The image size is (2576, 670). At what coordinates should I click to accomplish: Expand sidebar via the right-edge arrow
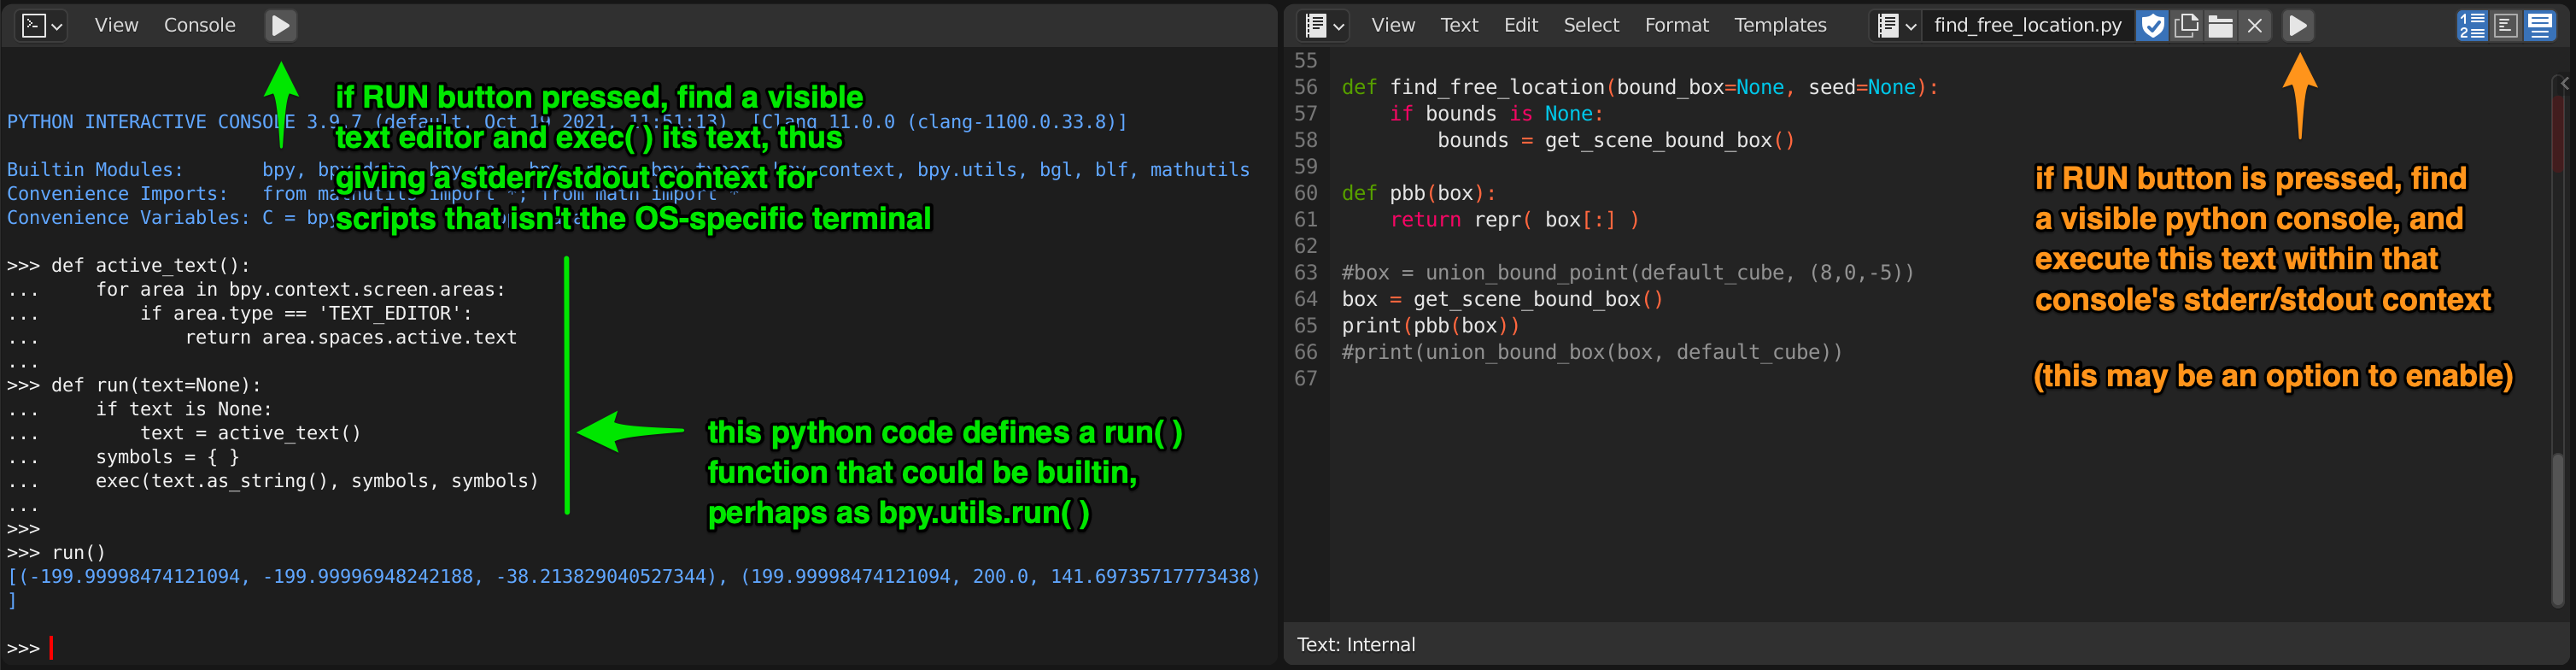pos(2565,84)
